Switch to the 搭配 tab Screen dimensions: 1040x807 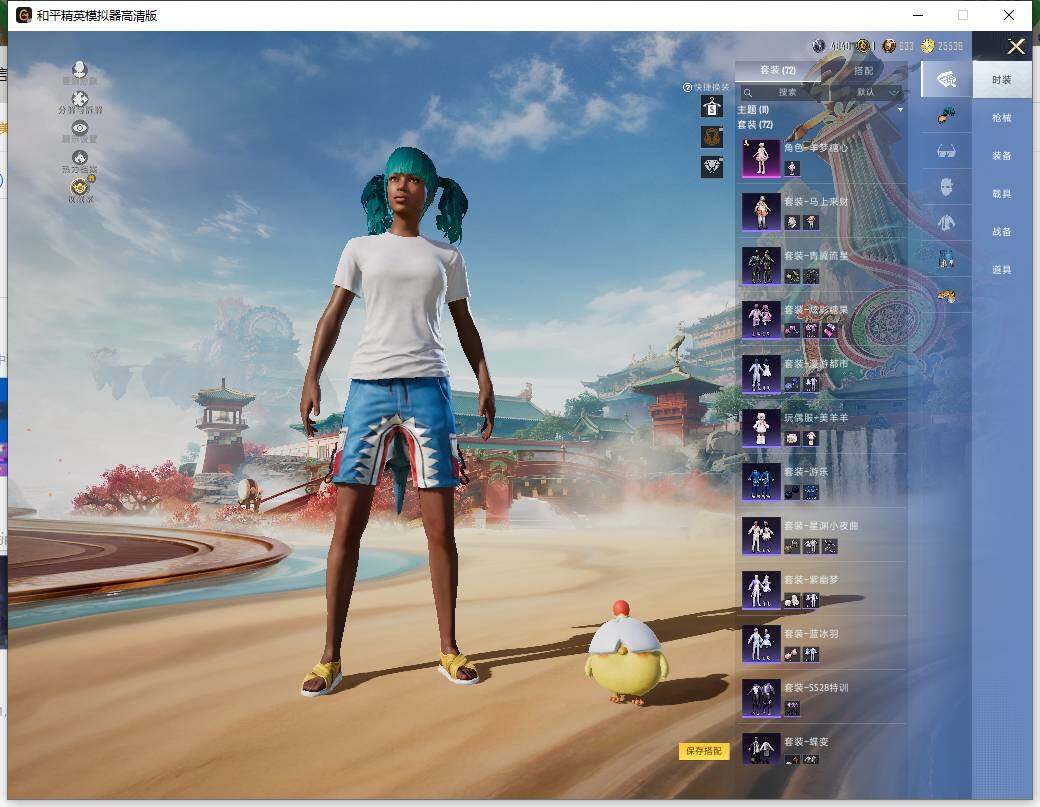(863, 71)
